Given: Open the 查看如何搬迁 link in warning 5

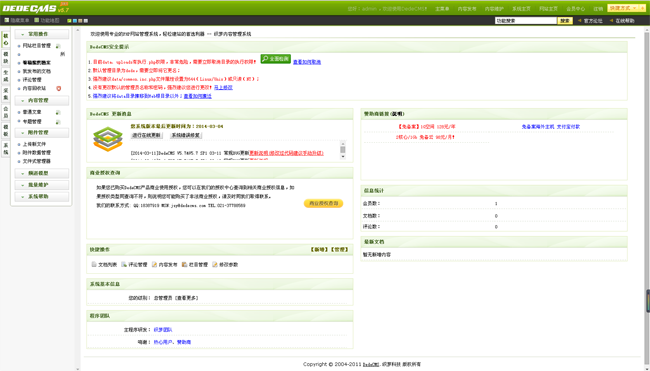Looking at the screenshot, I should pyautogui.click(x=197, y=96).
